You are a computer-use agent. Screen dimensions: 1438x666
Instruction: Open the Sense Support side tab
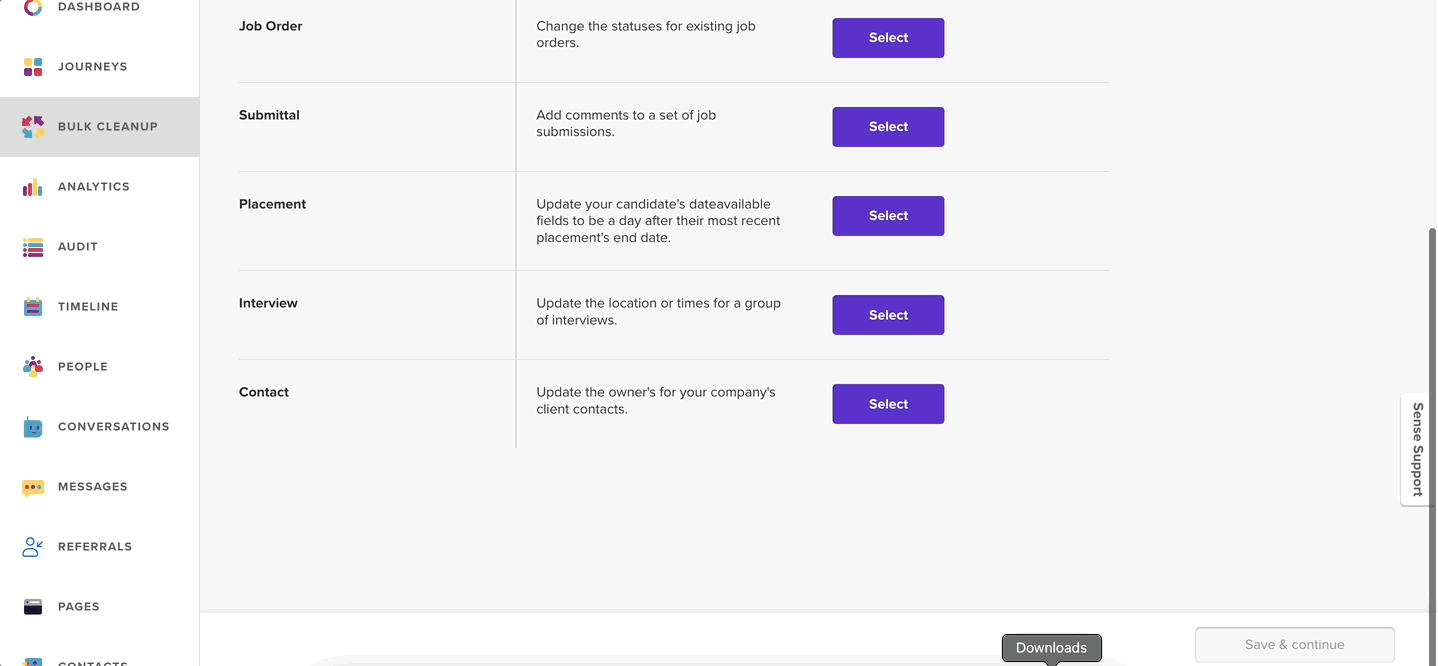(x=1418, y=449)
